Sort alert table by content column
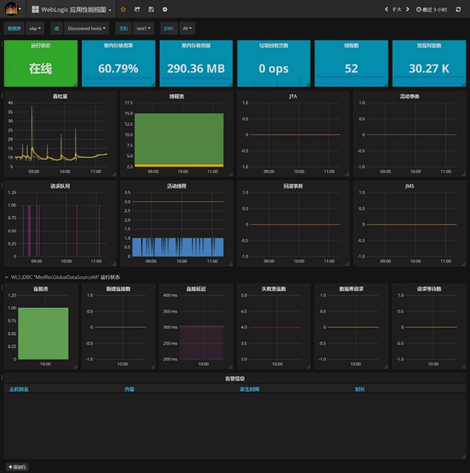This screenshot has width=470, height=473. coord(129,389)
